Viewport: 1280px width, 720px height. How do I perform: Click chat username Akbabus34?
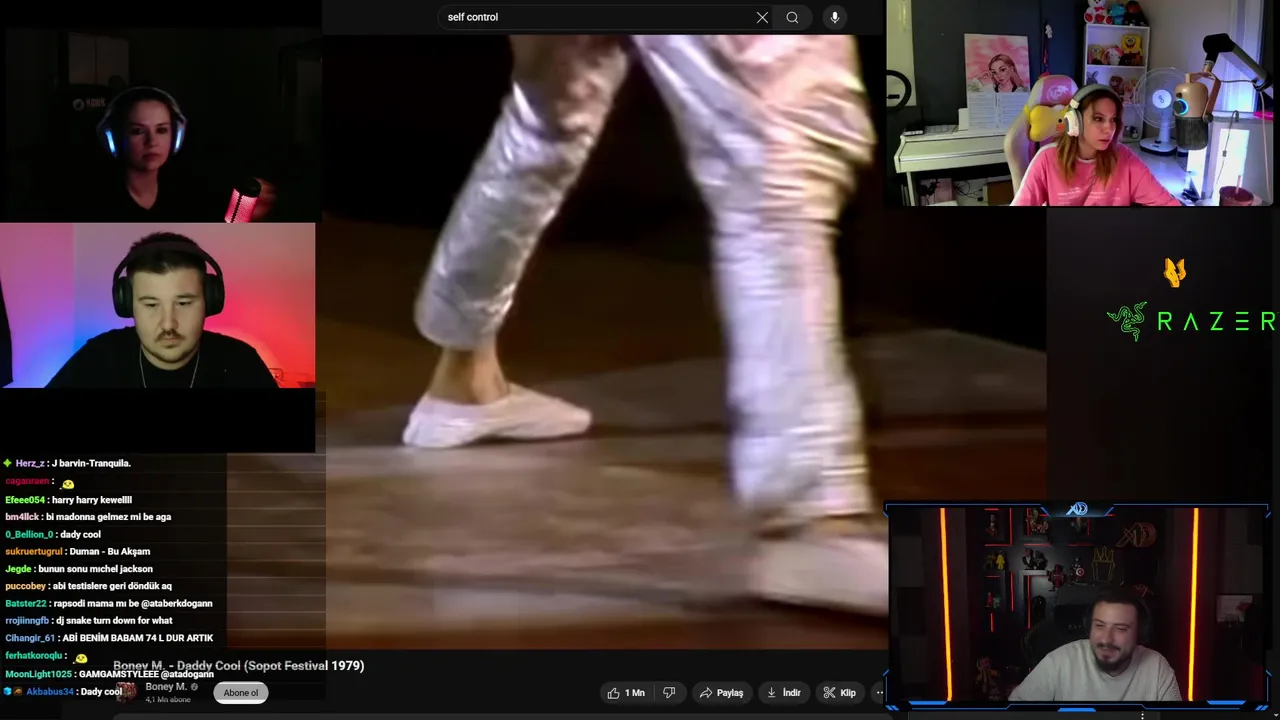(x=49, y=692)
